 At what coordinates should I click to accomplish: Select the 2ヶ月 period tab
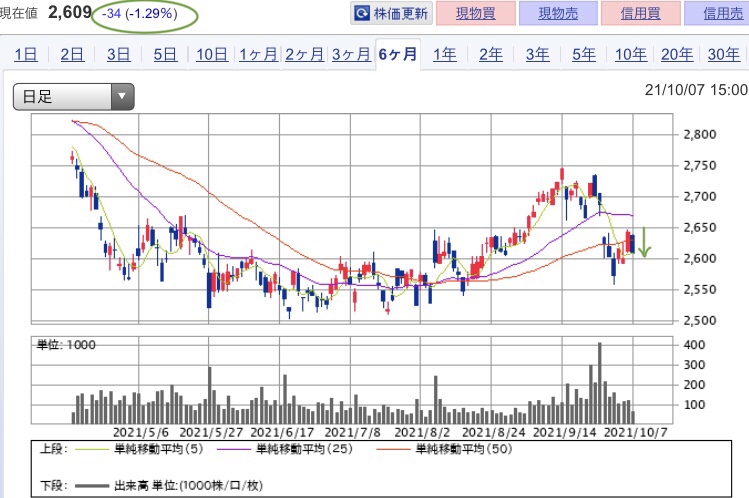coord(305,54)
